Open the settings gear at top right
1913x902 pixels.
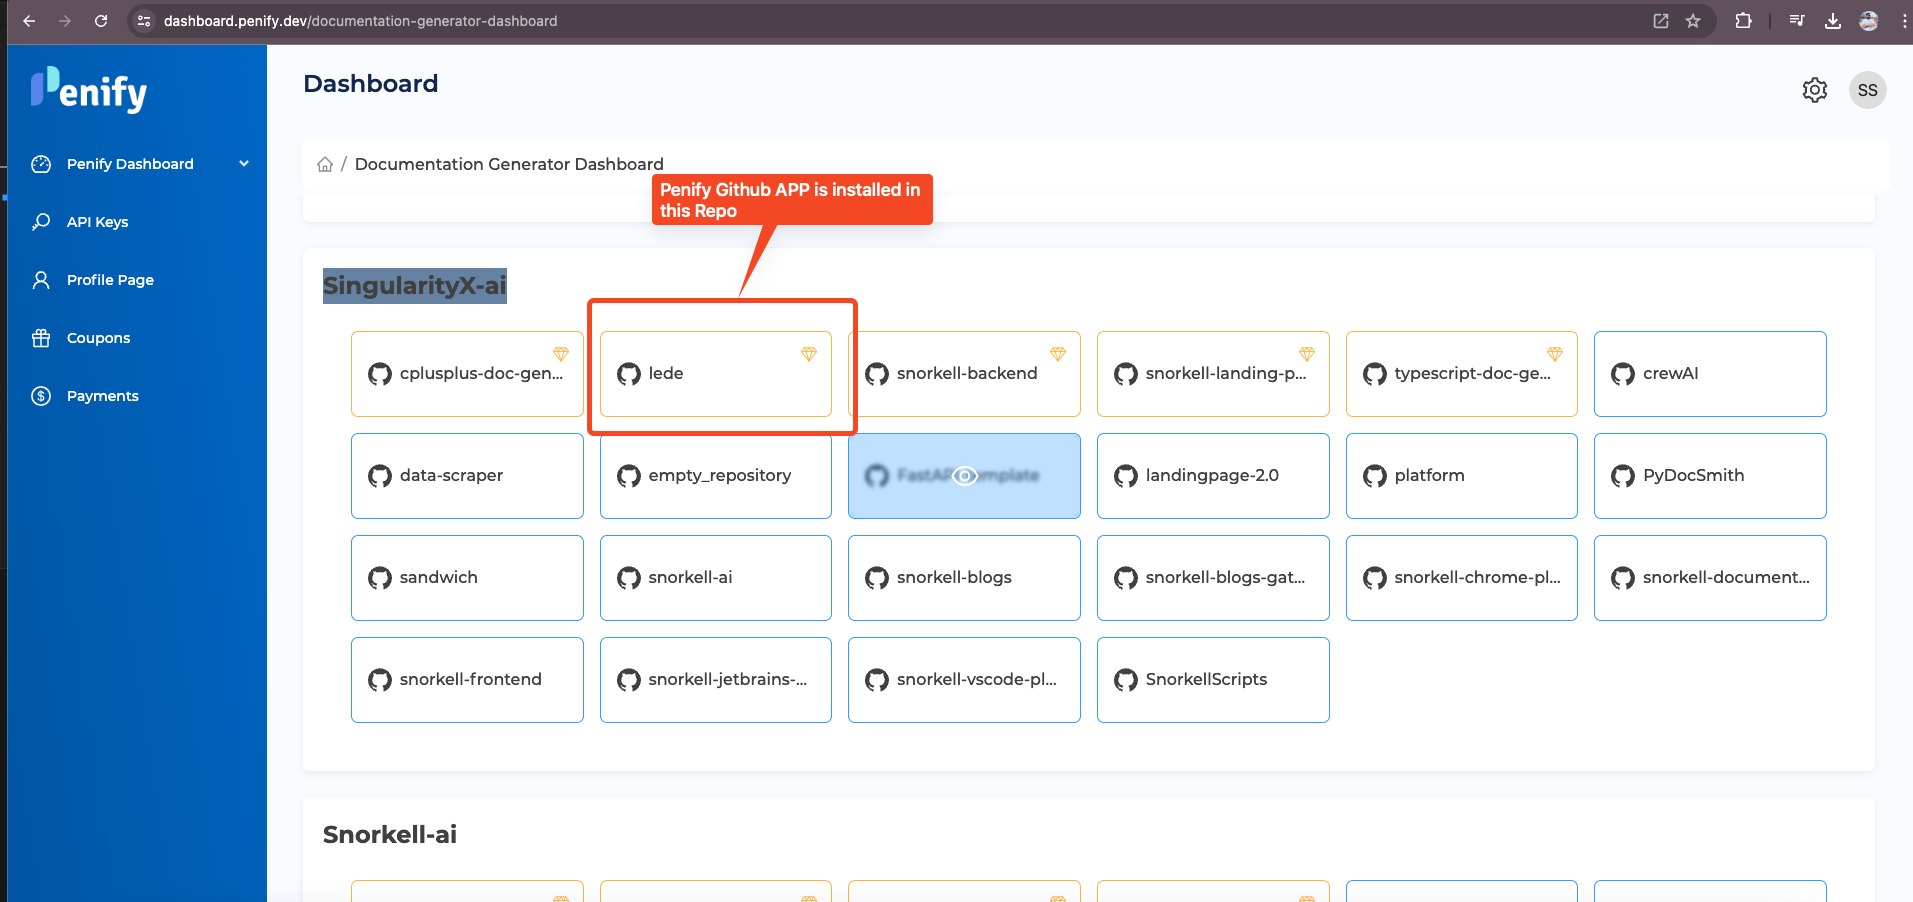tap(1815, 90)
